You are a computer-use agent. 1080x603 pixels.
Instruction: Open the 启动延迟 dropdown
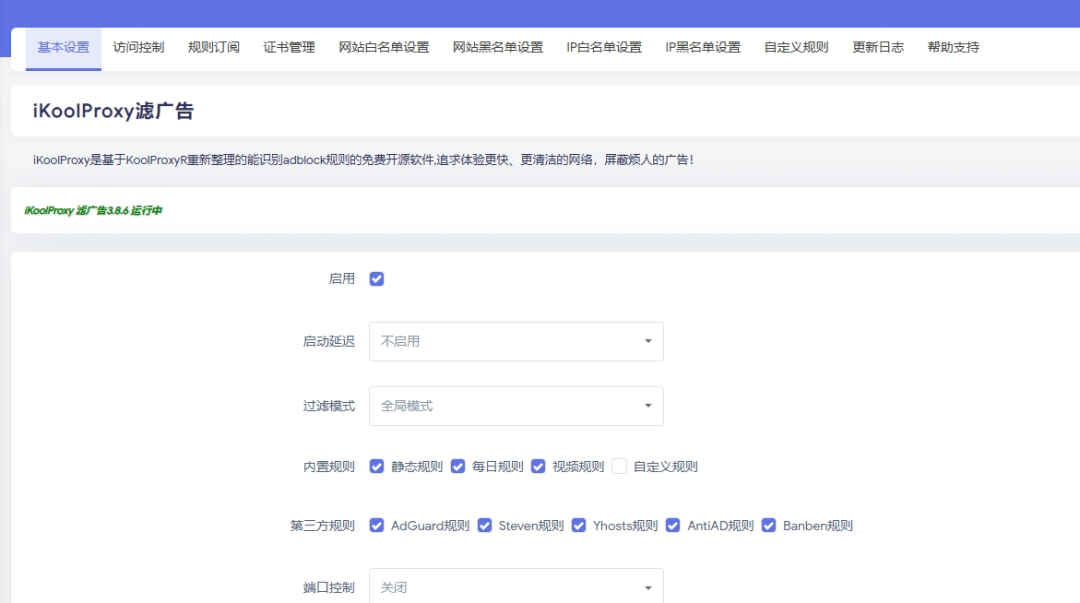[x=516, y=341]
